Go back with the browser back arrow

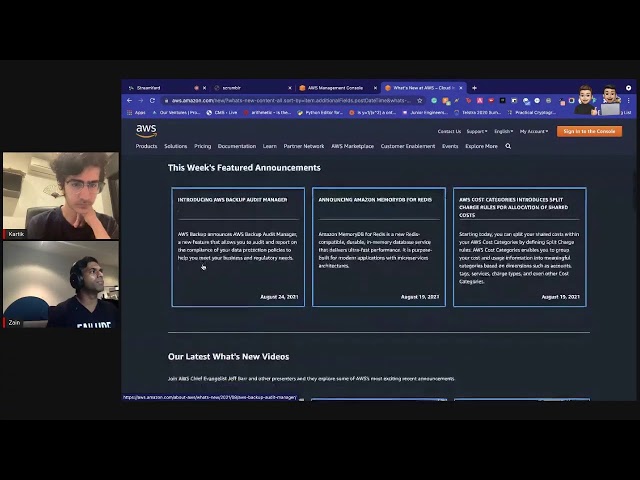tap(129, 100)
